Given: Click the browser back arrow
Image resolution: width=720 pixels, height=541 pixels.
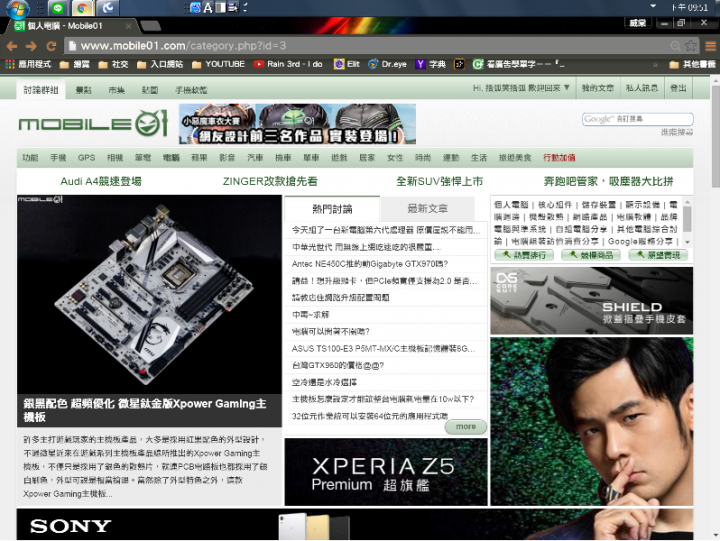Looking at the screenshot, I should (12, 46).
